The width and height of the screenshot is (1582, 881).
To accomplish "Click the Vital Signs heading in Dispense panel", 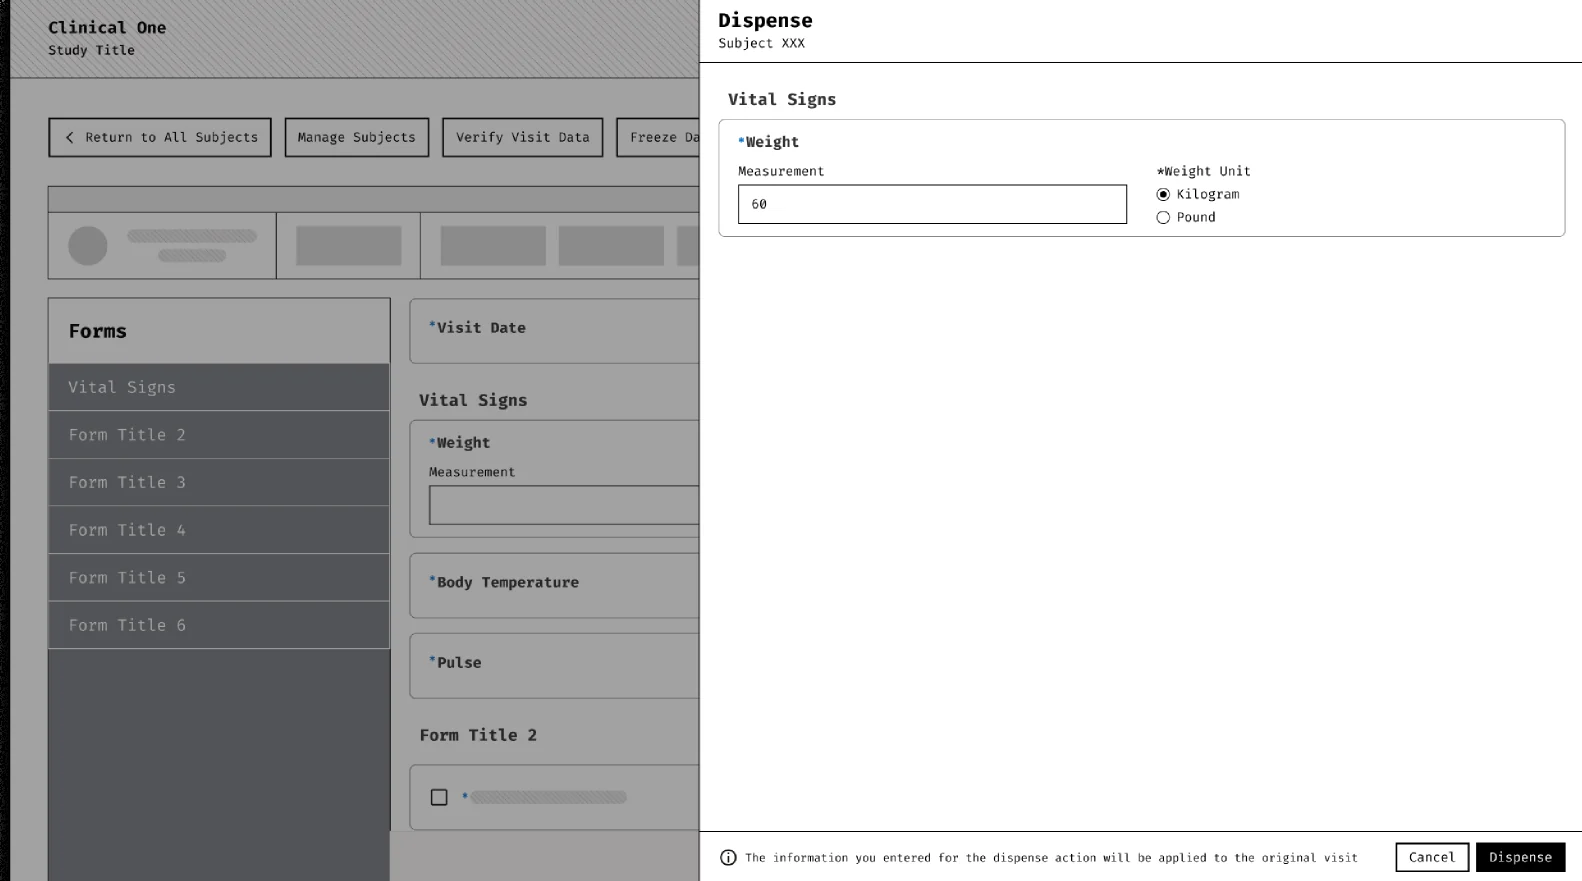I will click(x=782, y=99).
